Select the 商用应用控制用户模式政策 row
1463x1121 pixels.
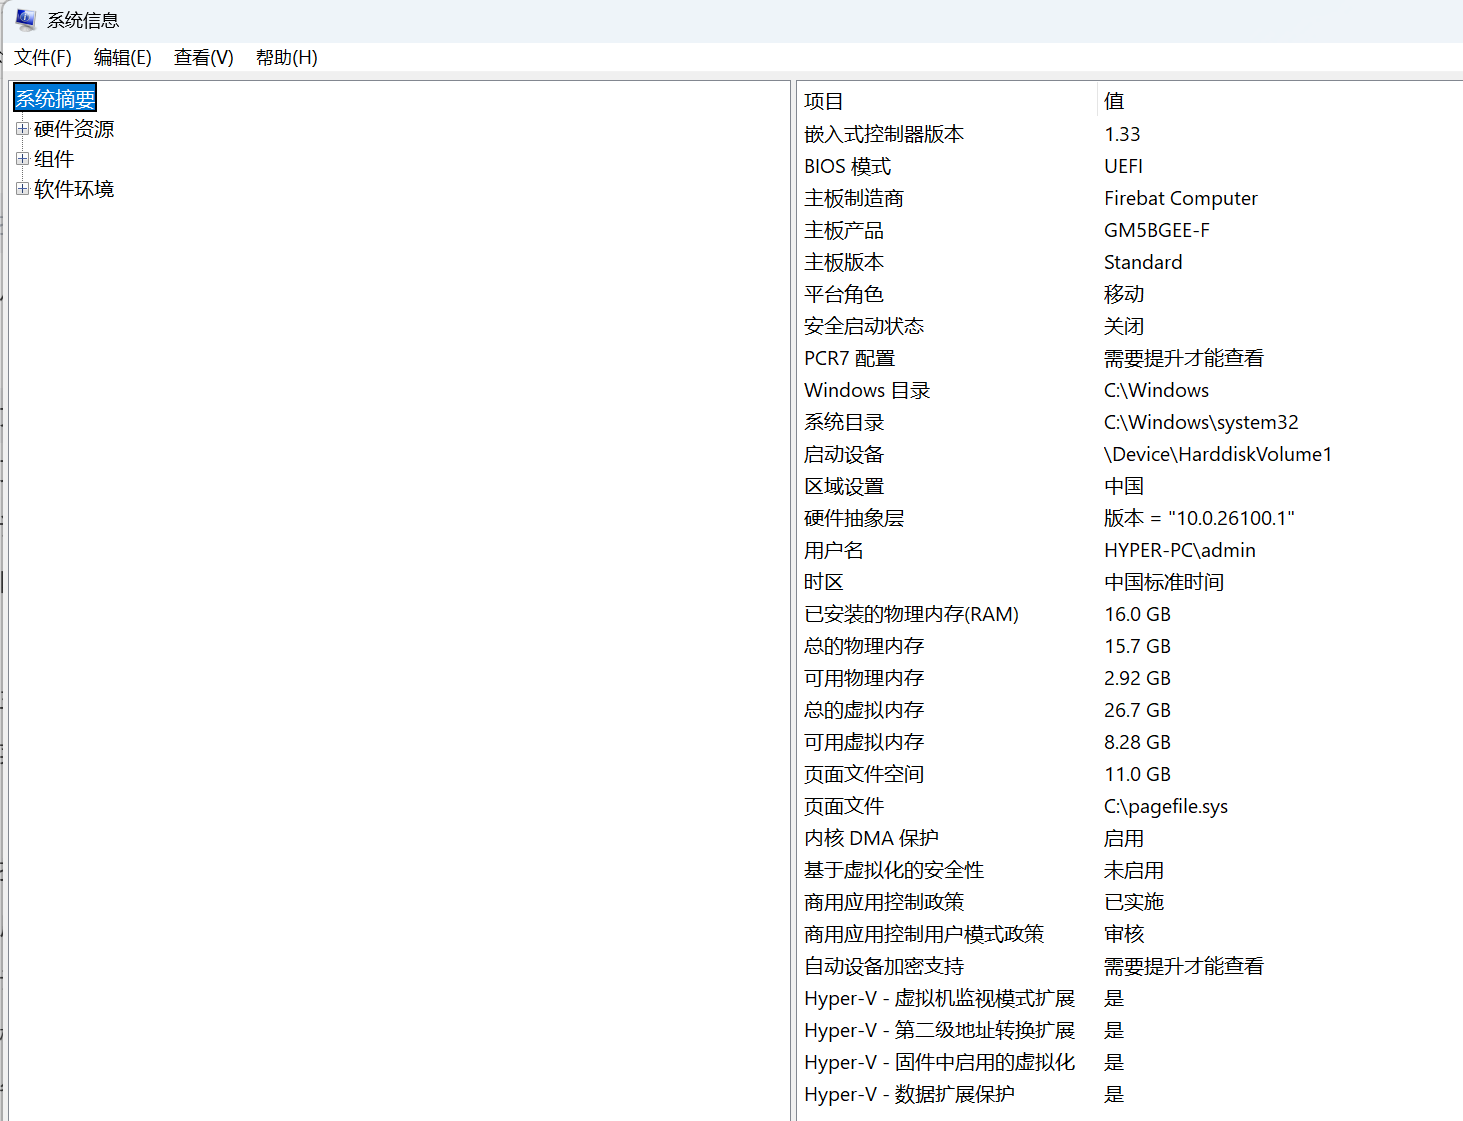(1130, 934)
